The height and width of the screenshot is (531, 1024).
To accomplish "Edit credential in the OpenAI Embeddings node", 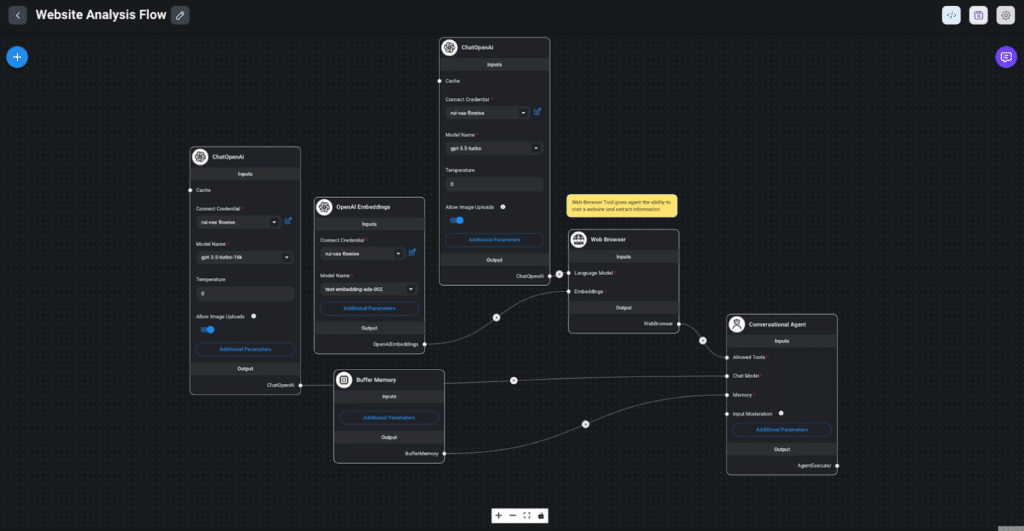I will pos(412,253).
